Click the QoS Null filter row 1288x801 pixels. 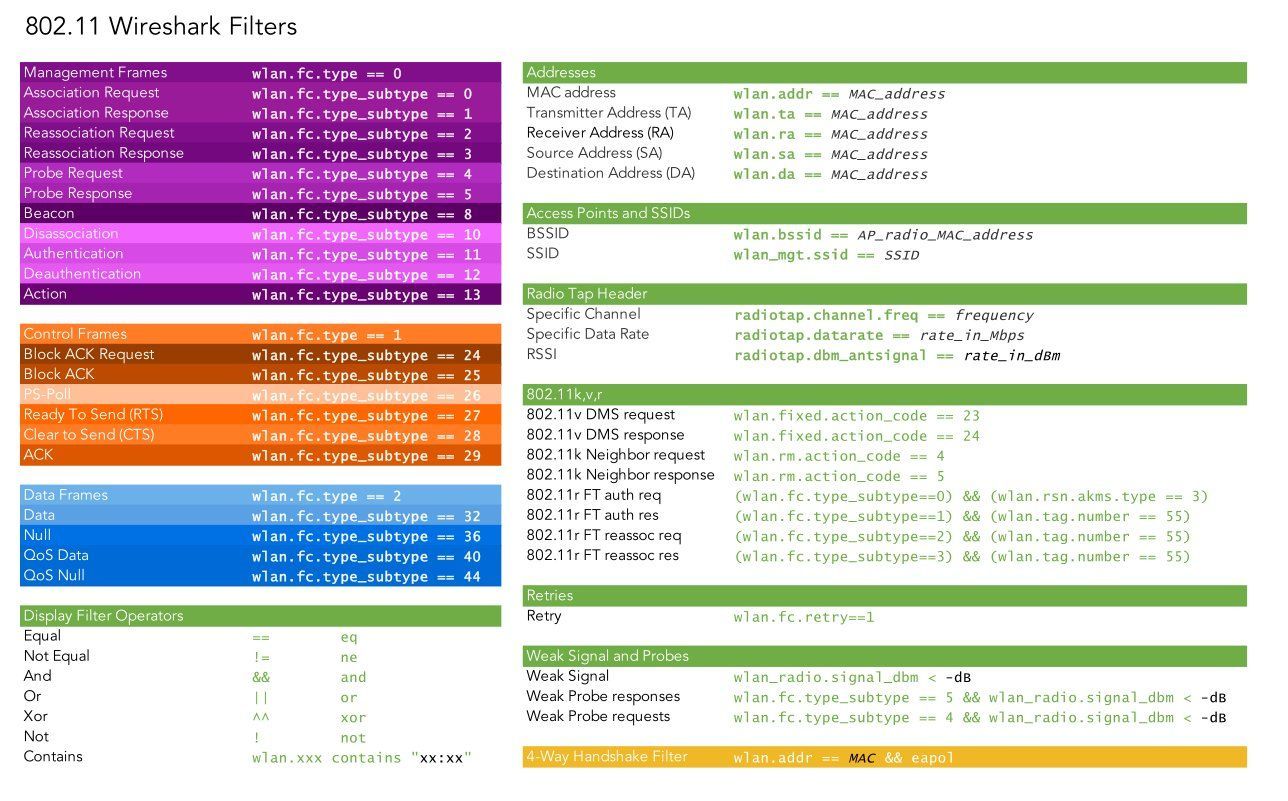pyautogui.click(x=260, y=576)
